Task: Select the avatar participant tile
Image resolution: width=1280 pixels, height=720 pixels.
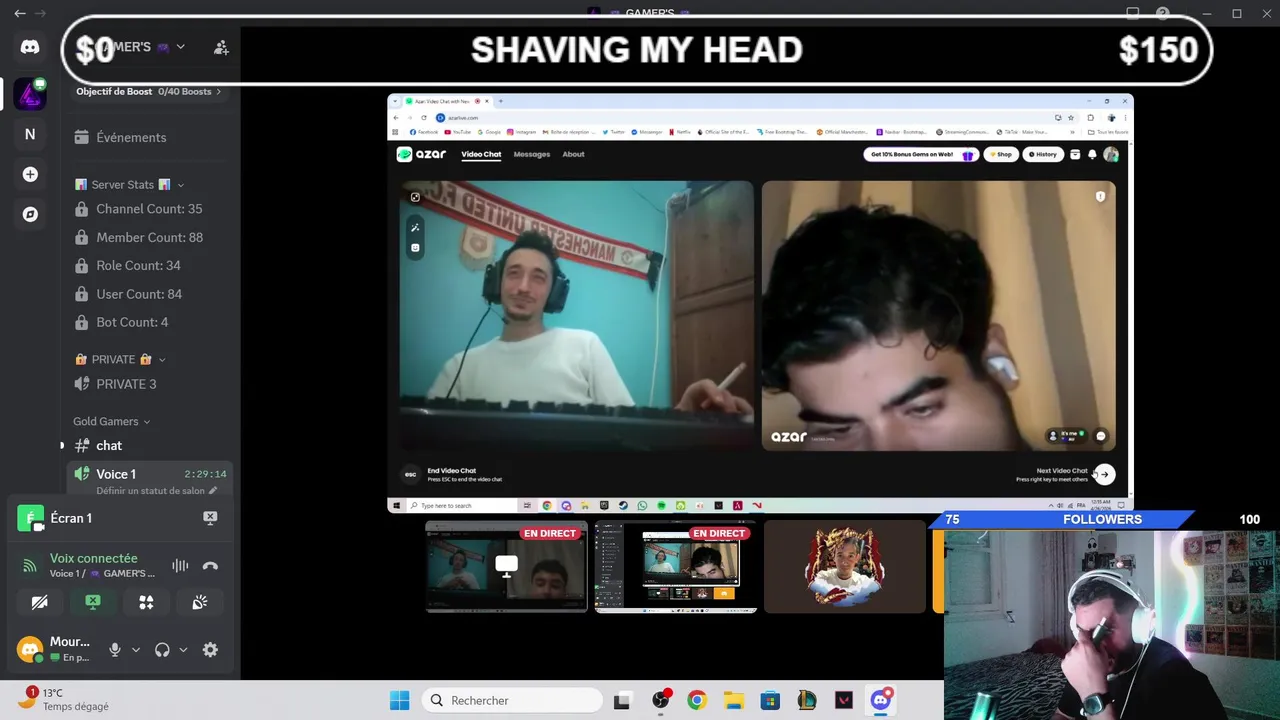Action: pyautogui.click(x=845, y=566)
